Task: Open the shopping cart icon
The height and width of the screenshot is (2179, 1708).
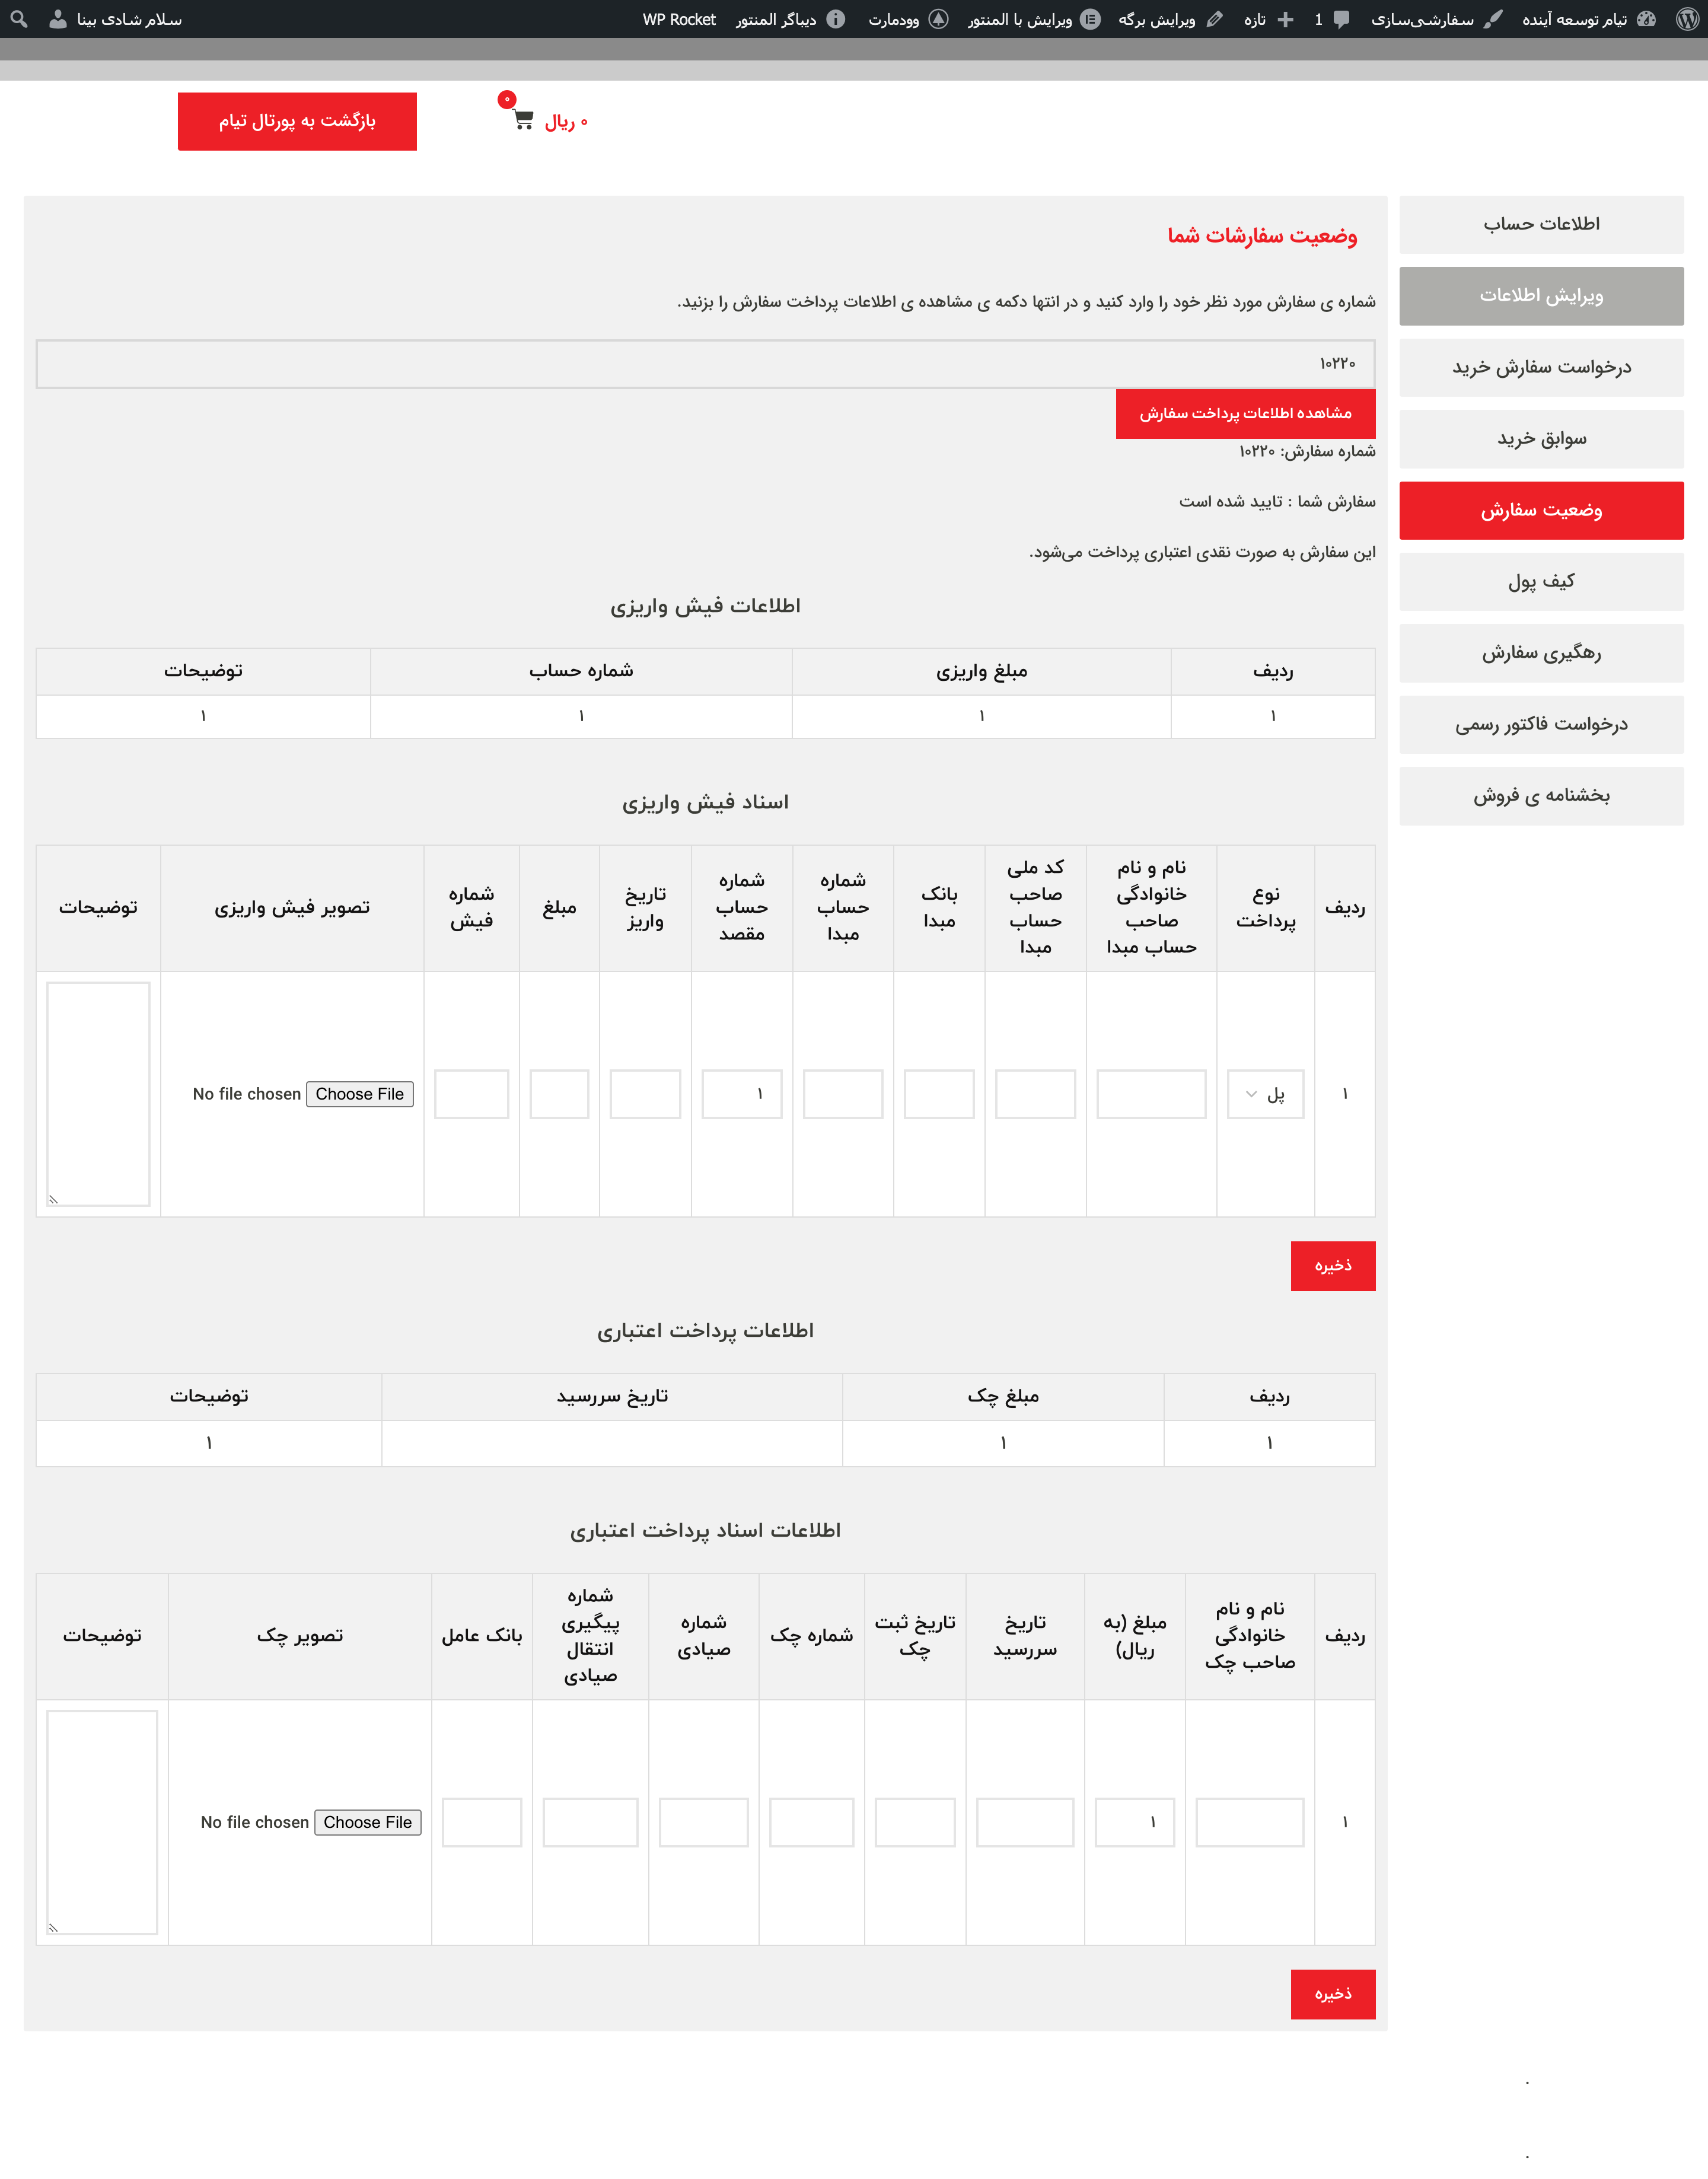Action: pyautogui.click(x=523, y=121)
